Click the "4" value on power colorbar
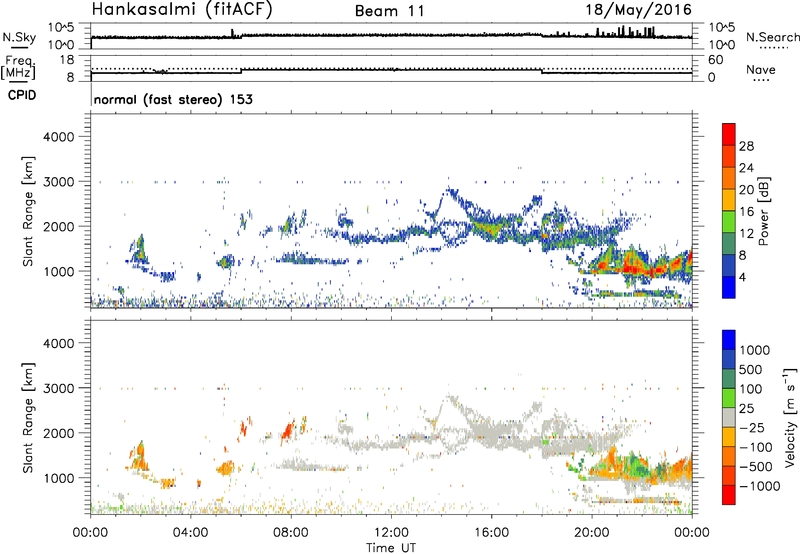The height and width of the screenshot is (554, 800). point(742,277)
